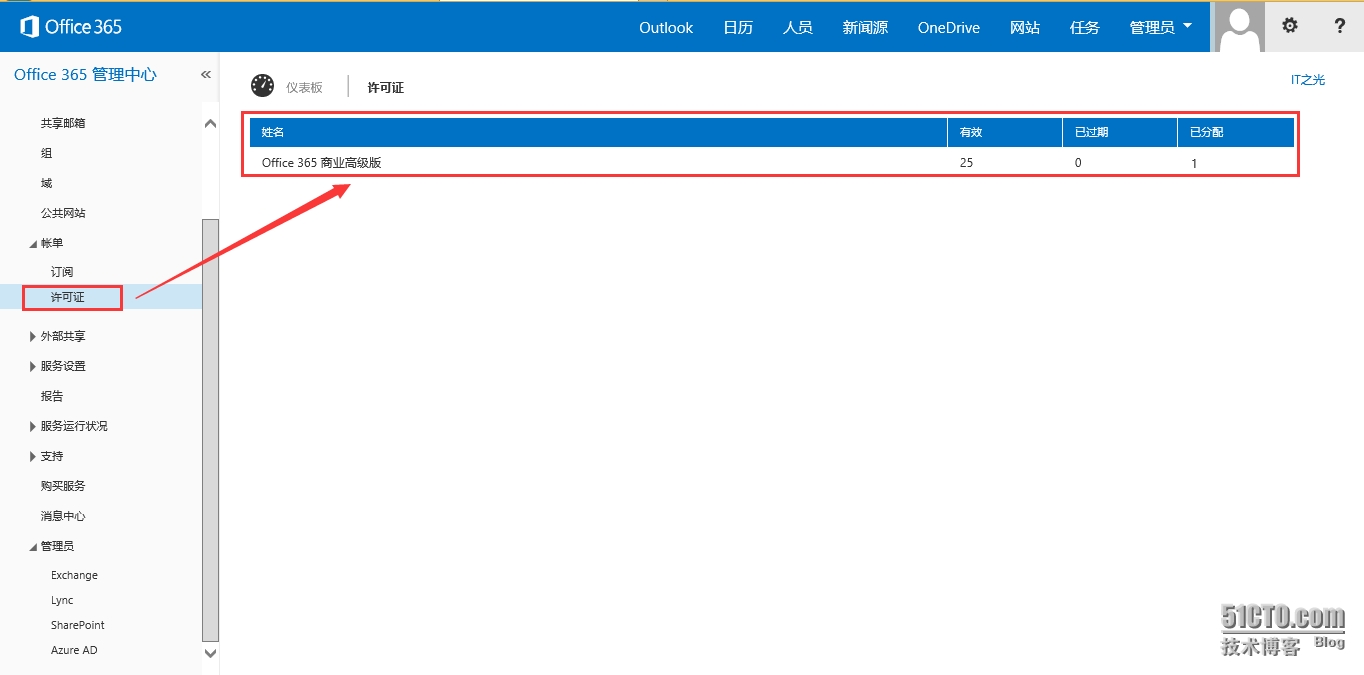The height and width of the screenshot is (675, 1364).
Task: Open the user profile avatar
Action: [x=1238, y=27]
